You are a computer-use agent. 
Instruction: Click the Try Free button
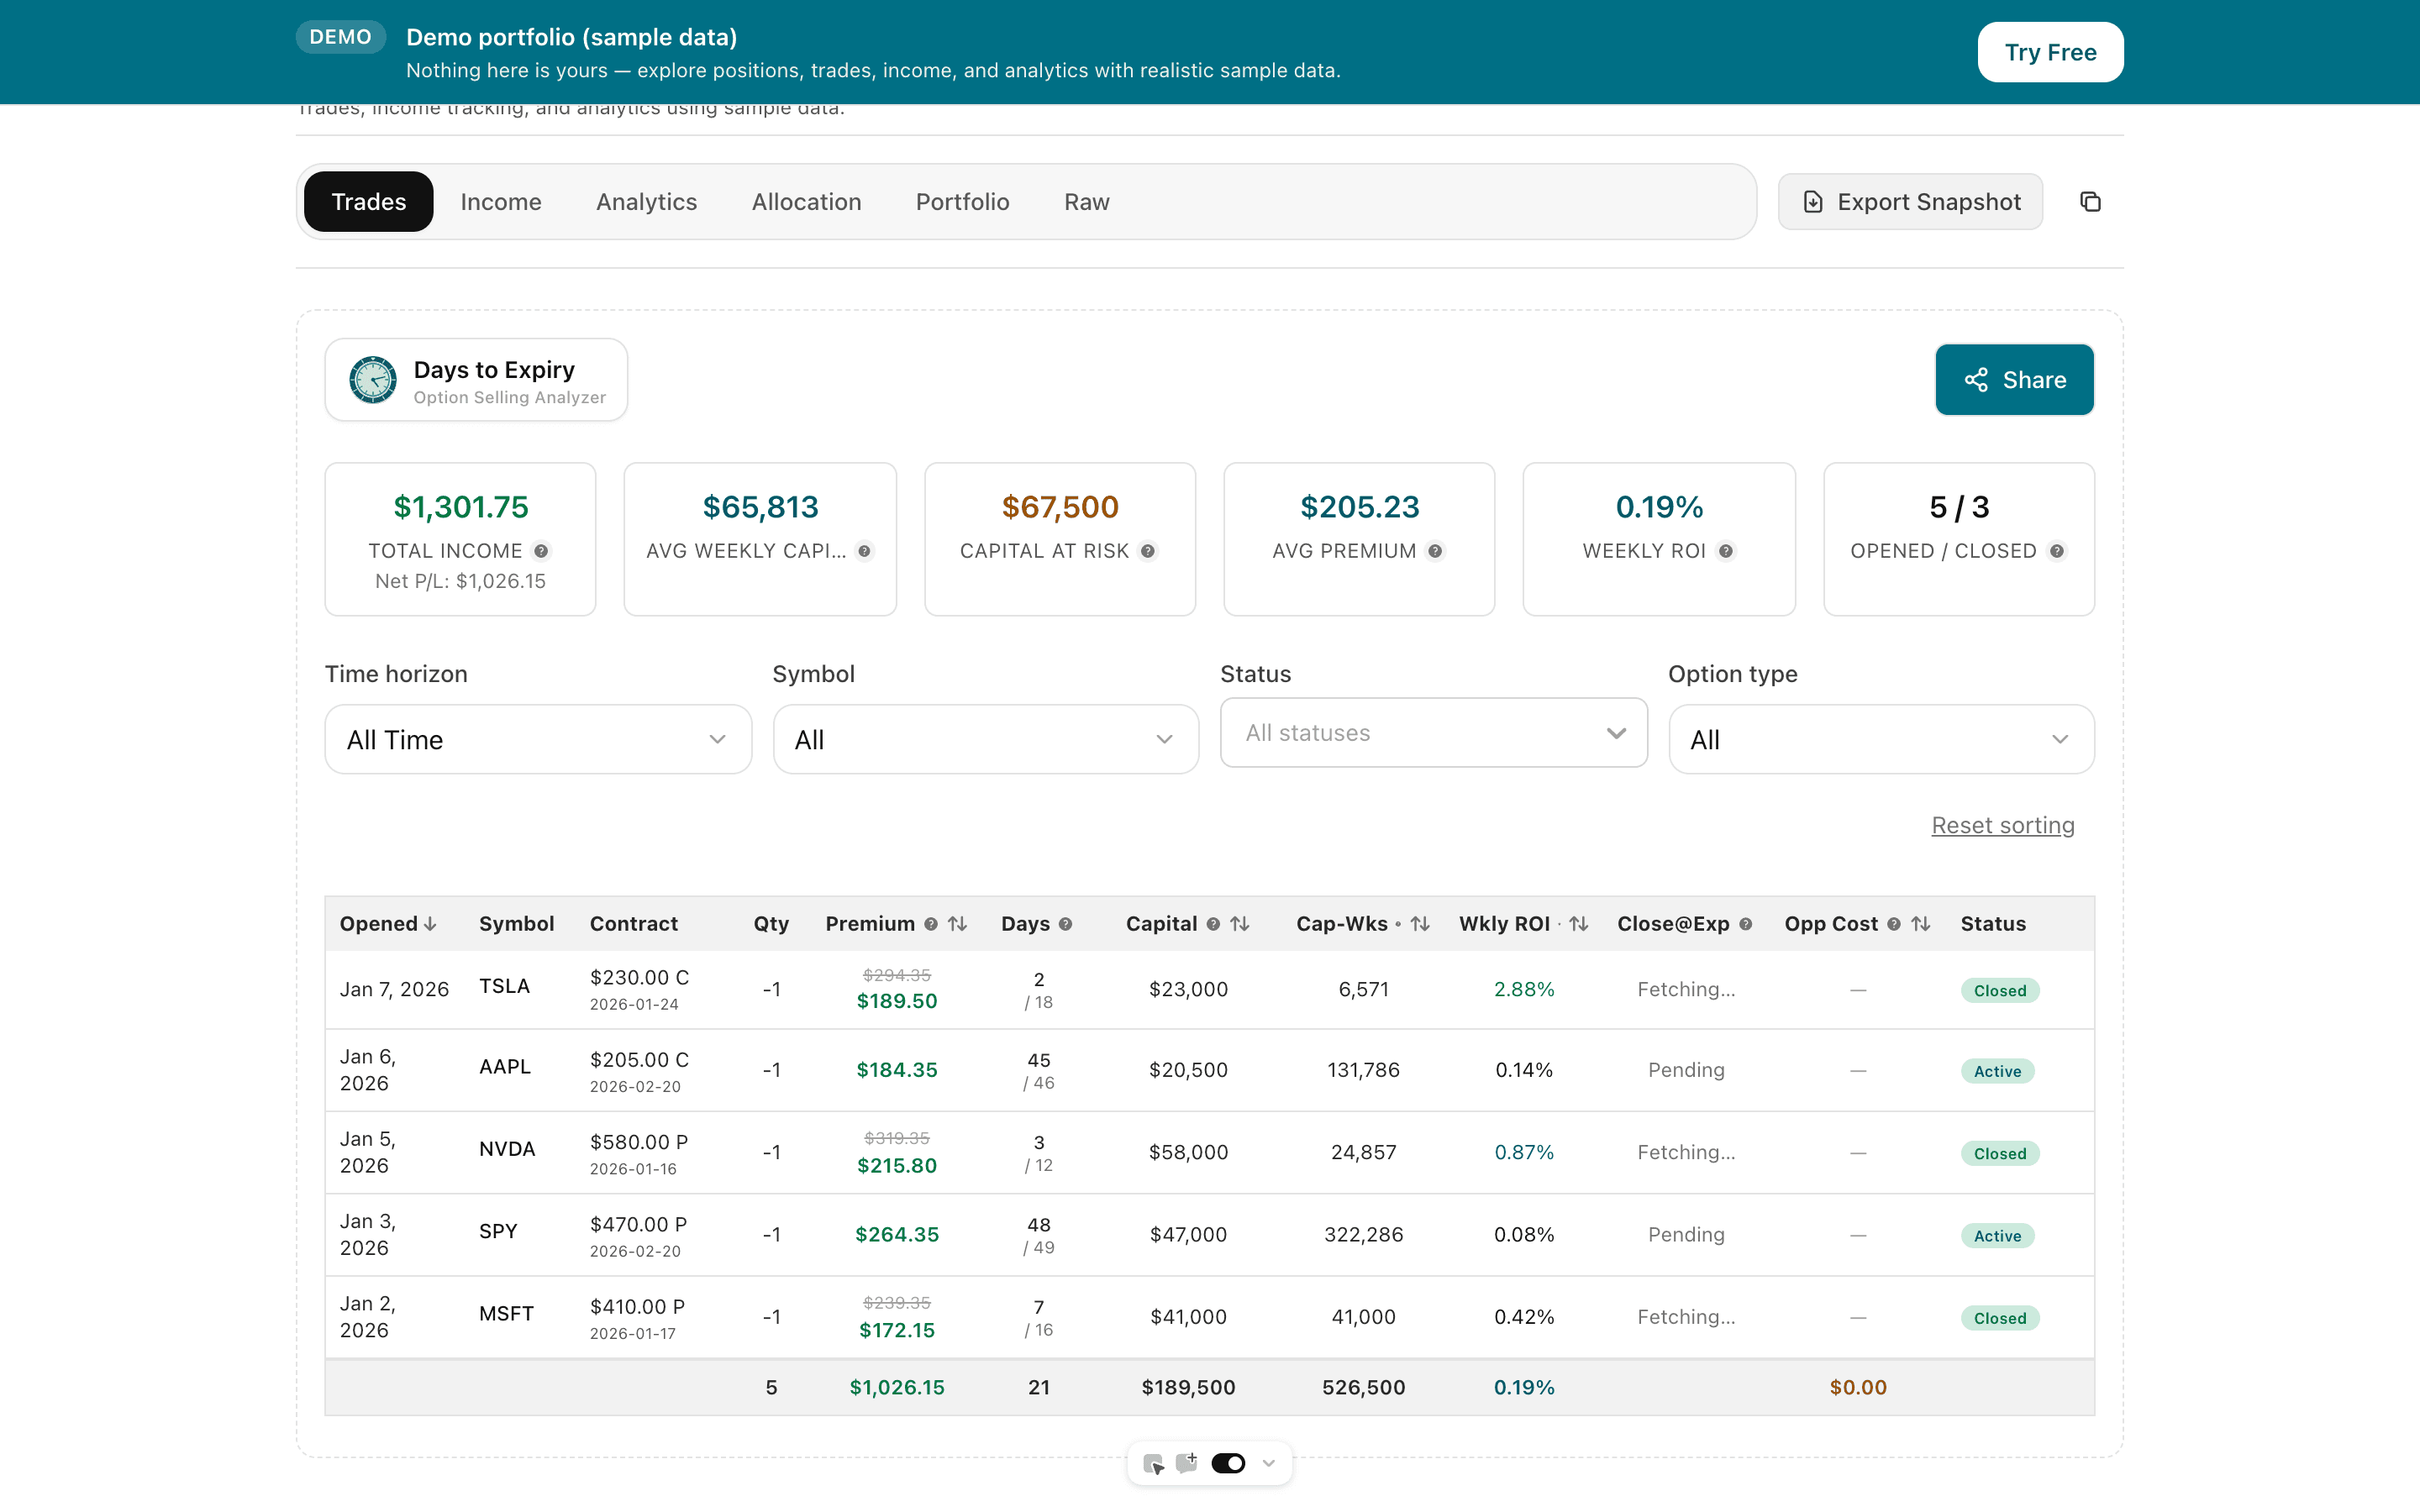[2050, 52]
